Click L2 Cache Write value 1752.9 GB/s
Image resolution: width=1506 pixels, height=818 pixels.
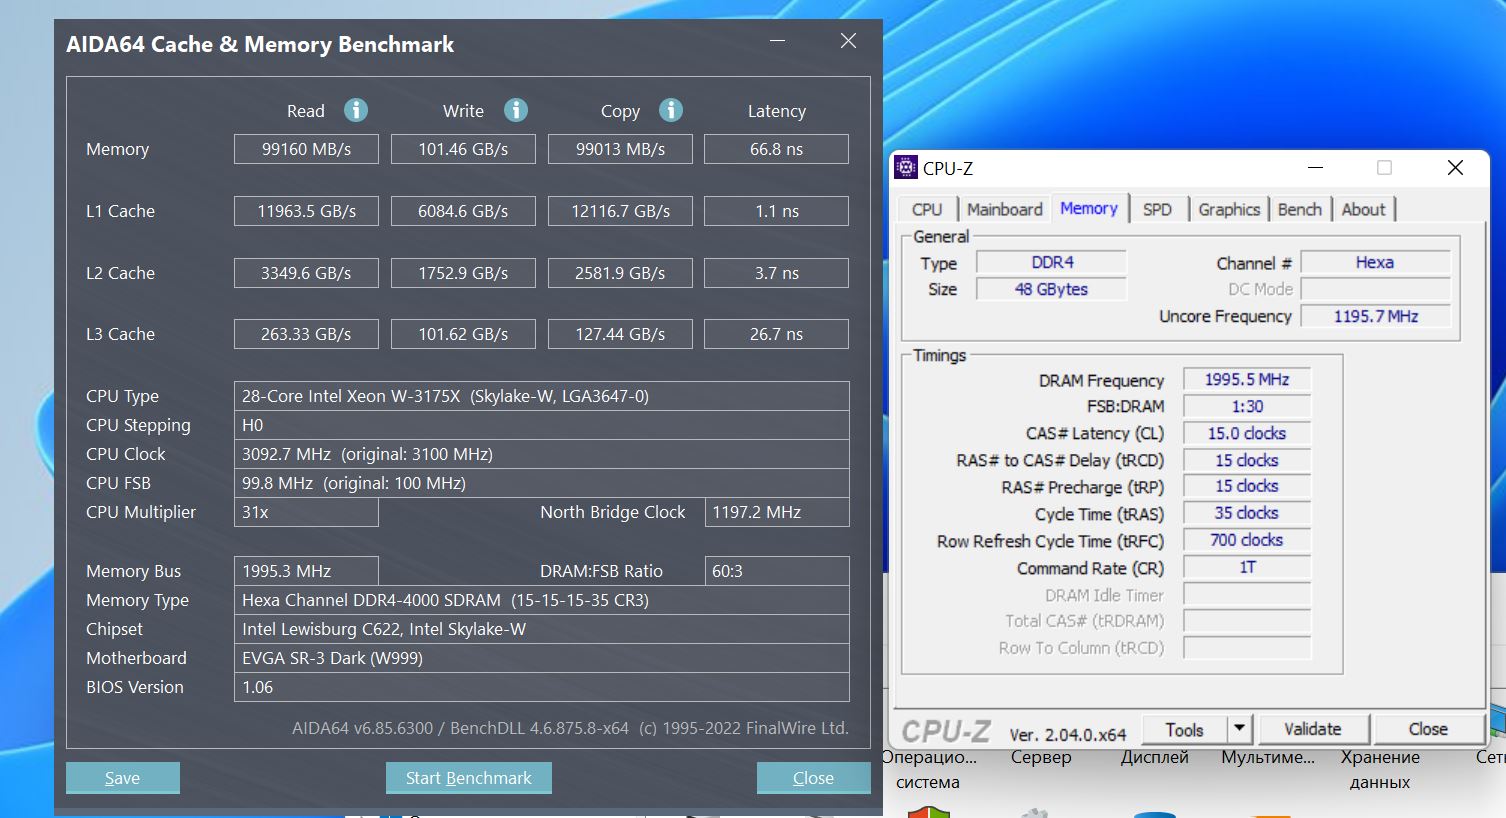pos(463,273)
